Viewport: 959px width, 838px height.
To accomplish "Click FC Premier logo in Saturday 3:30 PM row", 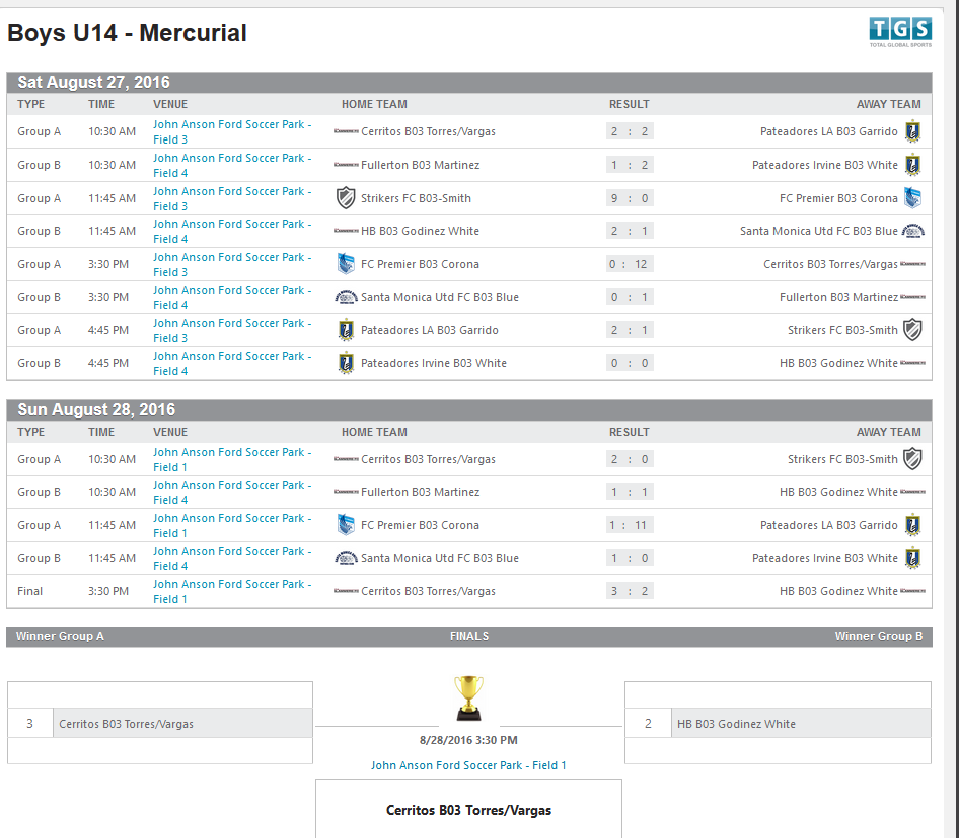I will coord(346,264).
